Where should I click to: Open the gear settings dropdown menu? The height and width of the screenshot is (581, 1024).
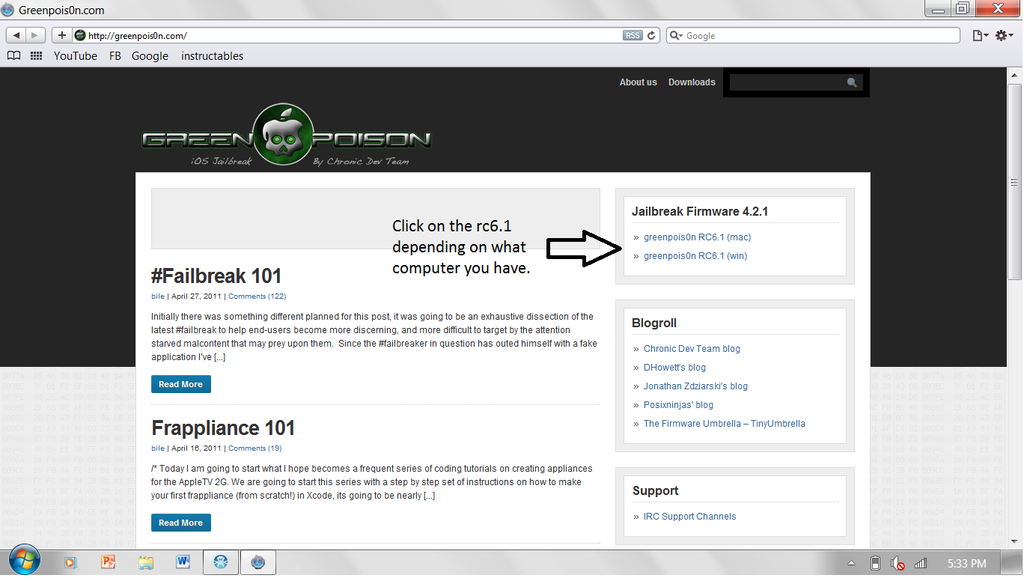[x=1003, y=34]
